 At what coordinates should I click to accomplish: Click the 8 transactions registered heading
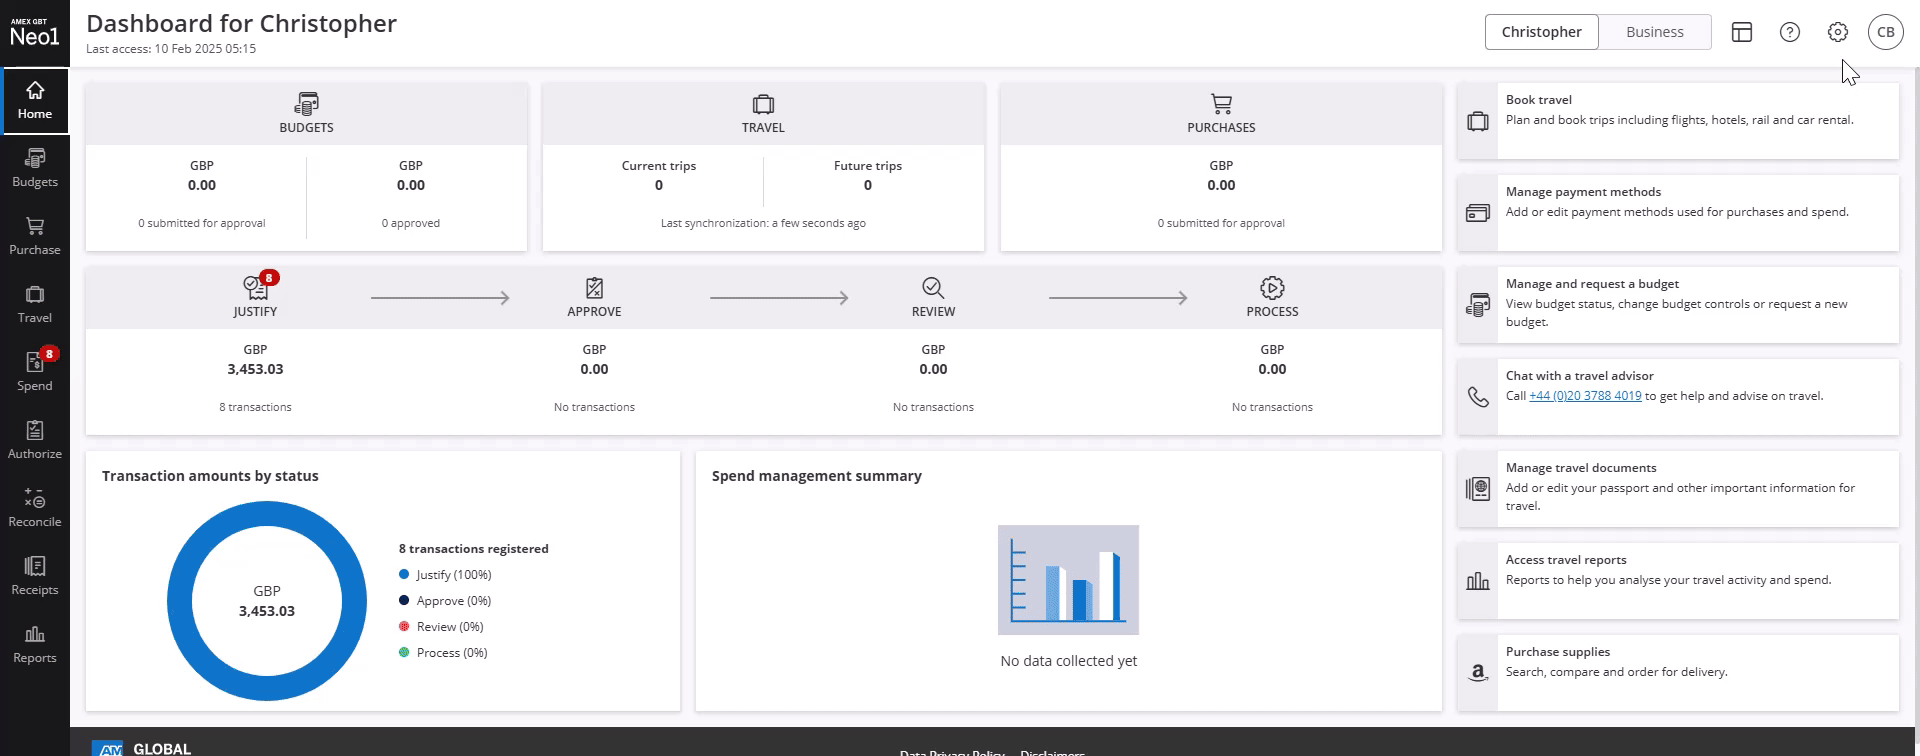point(474,548)
